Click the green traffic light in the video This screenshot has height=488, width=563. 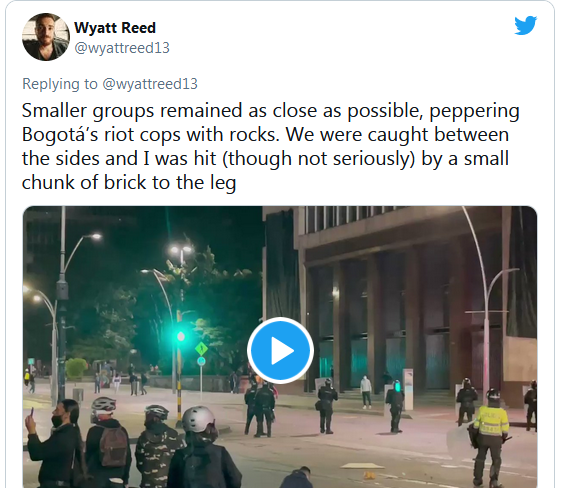[x=181, y=336]
